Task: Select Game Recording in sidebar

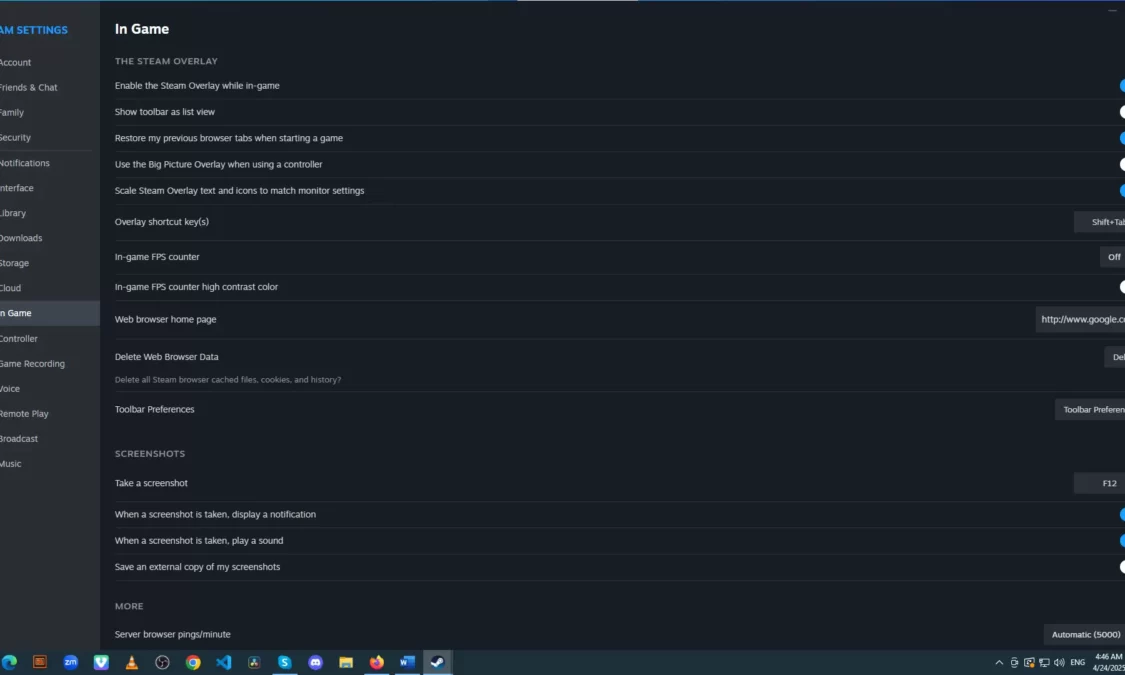Action: 32,364
